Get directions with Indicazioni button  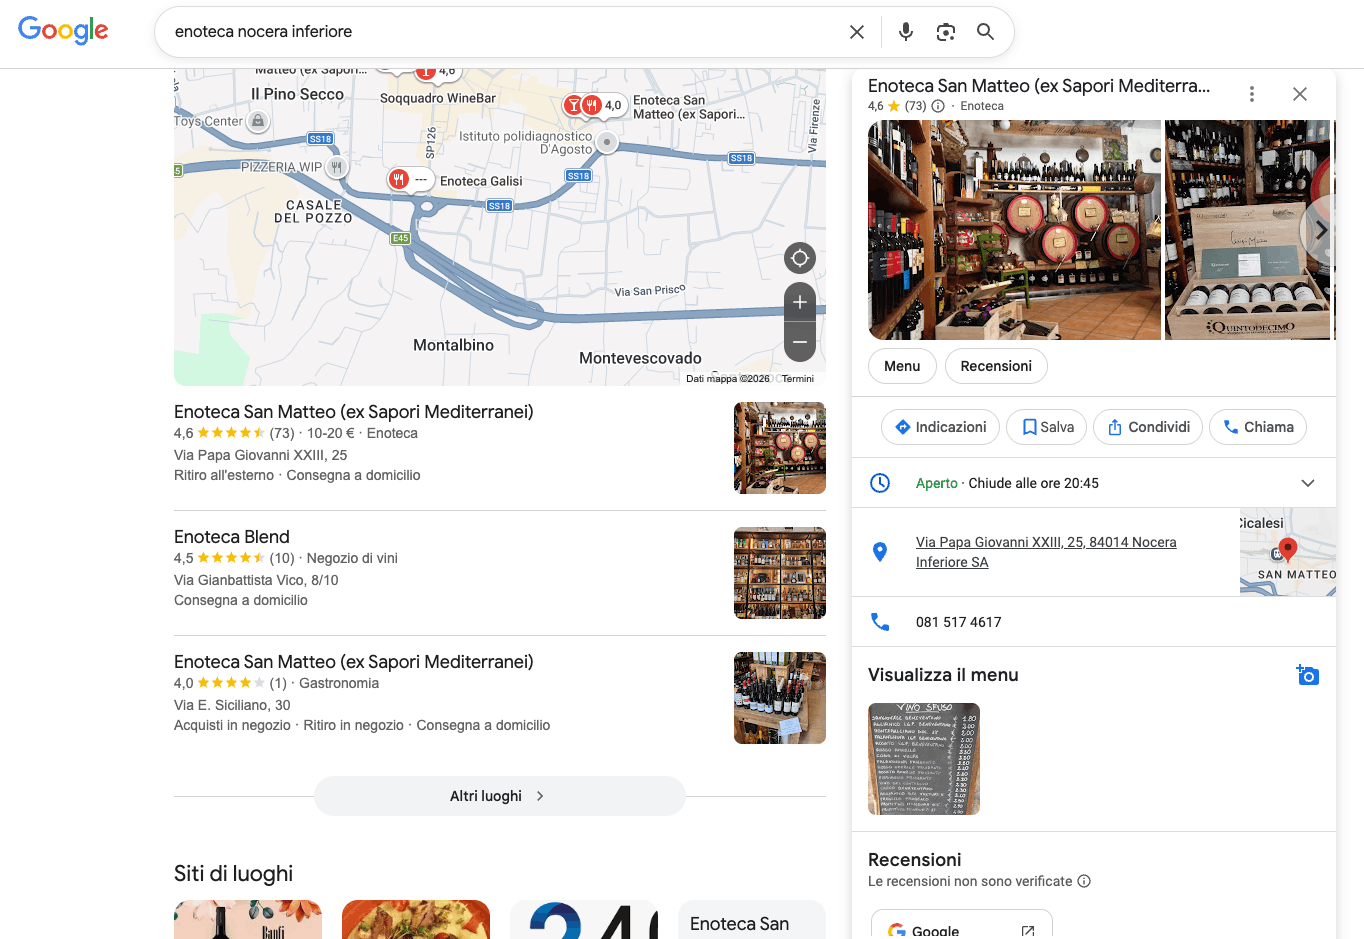[x=940, y=427]
